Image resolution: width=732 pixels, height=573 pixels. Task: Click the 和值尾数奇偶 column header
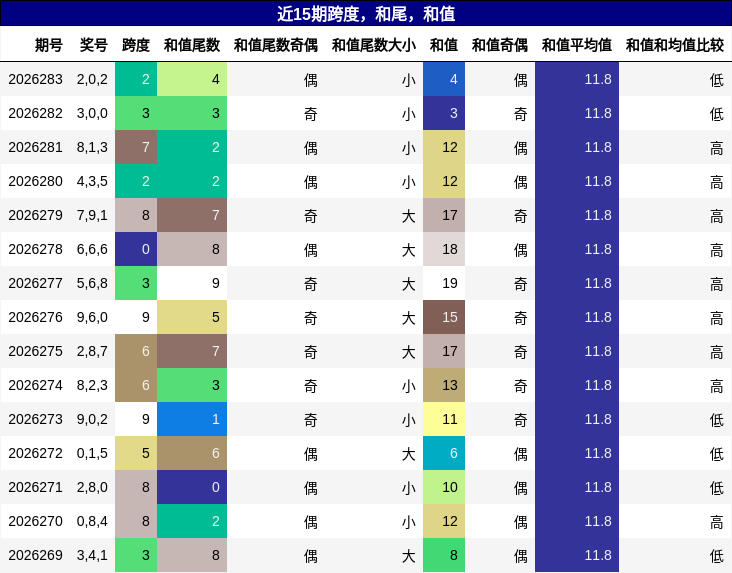click(275, 45)
